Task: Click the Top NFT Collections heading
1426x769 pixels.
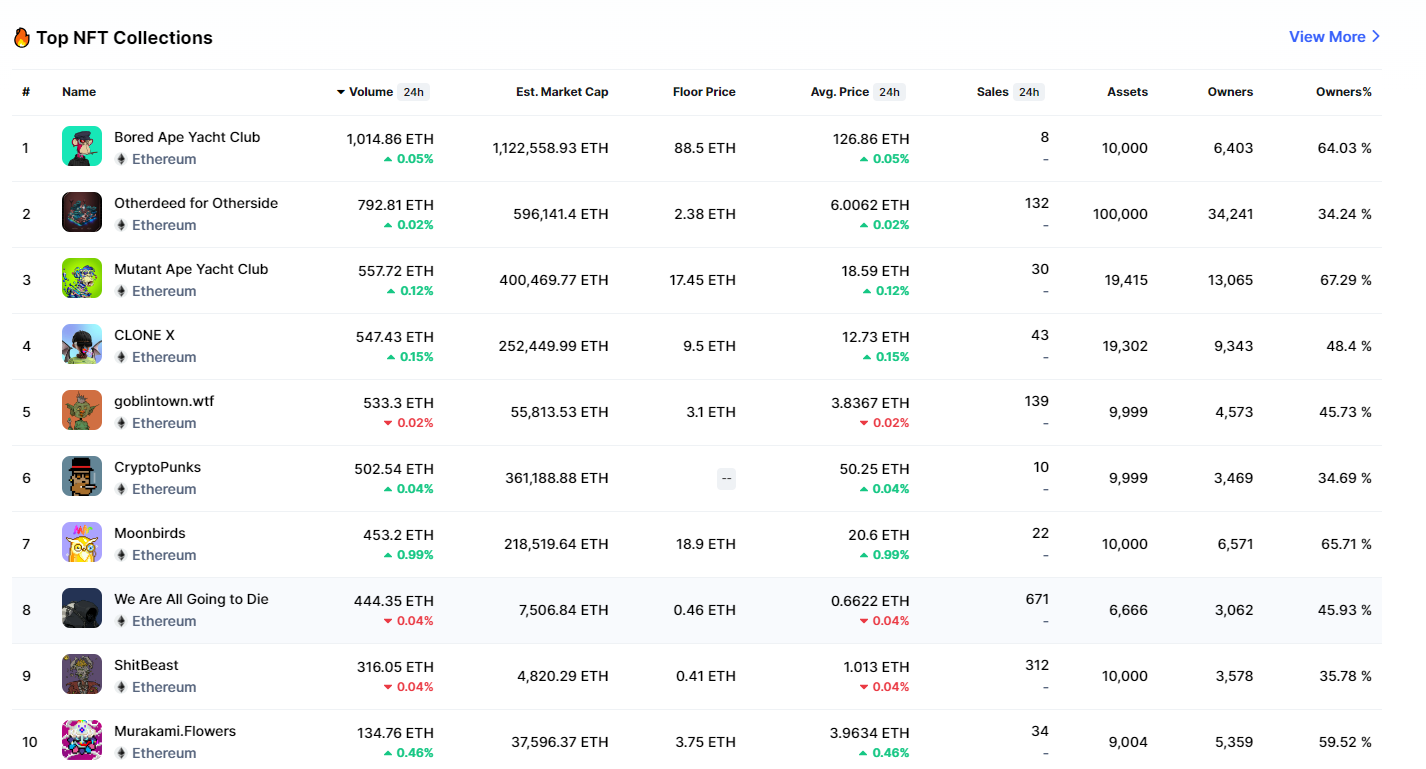Action: pyautogui.click(x=124, y=38)
